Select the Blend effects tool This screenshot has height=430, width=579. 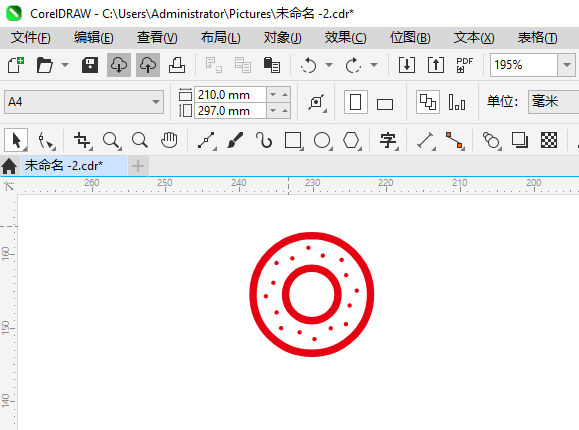click(x=492, y=140)
